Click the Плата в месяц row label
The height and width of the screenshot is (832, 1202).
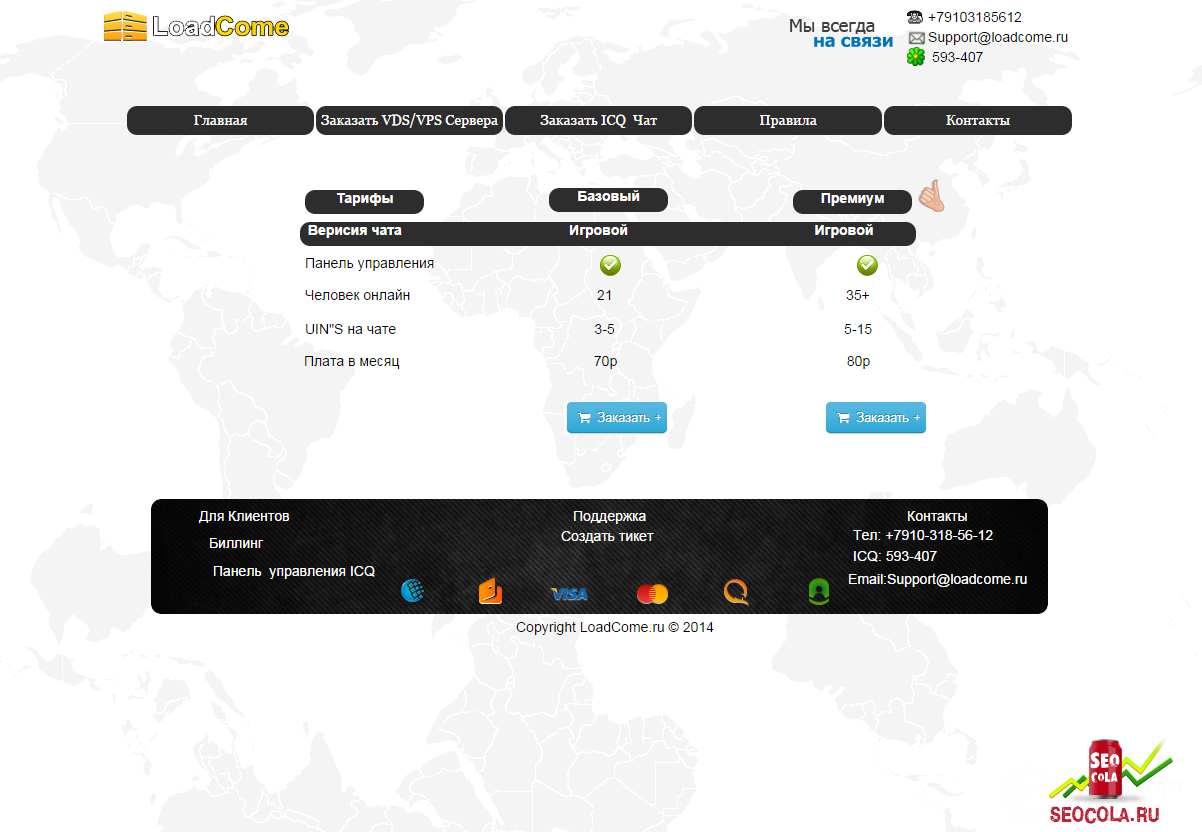[352, 361]
